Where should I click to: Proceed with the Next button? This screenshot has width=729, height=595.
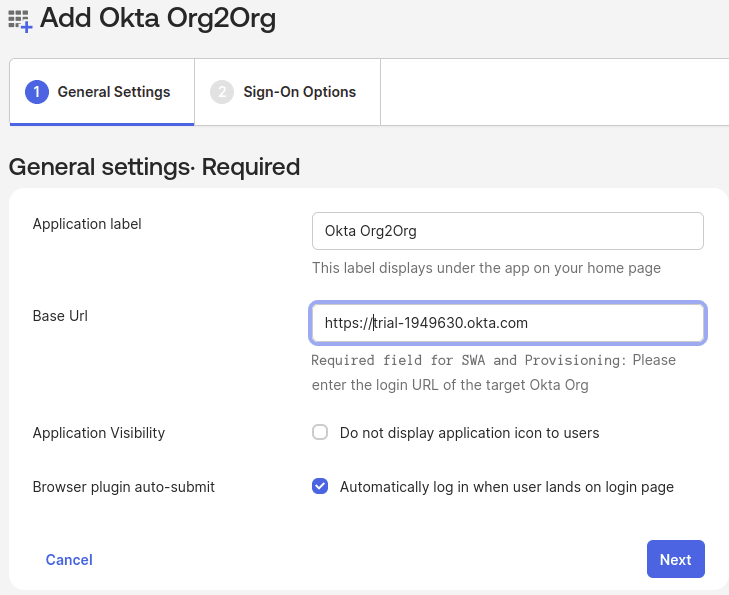point(676,559)
